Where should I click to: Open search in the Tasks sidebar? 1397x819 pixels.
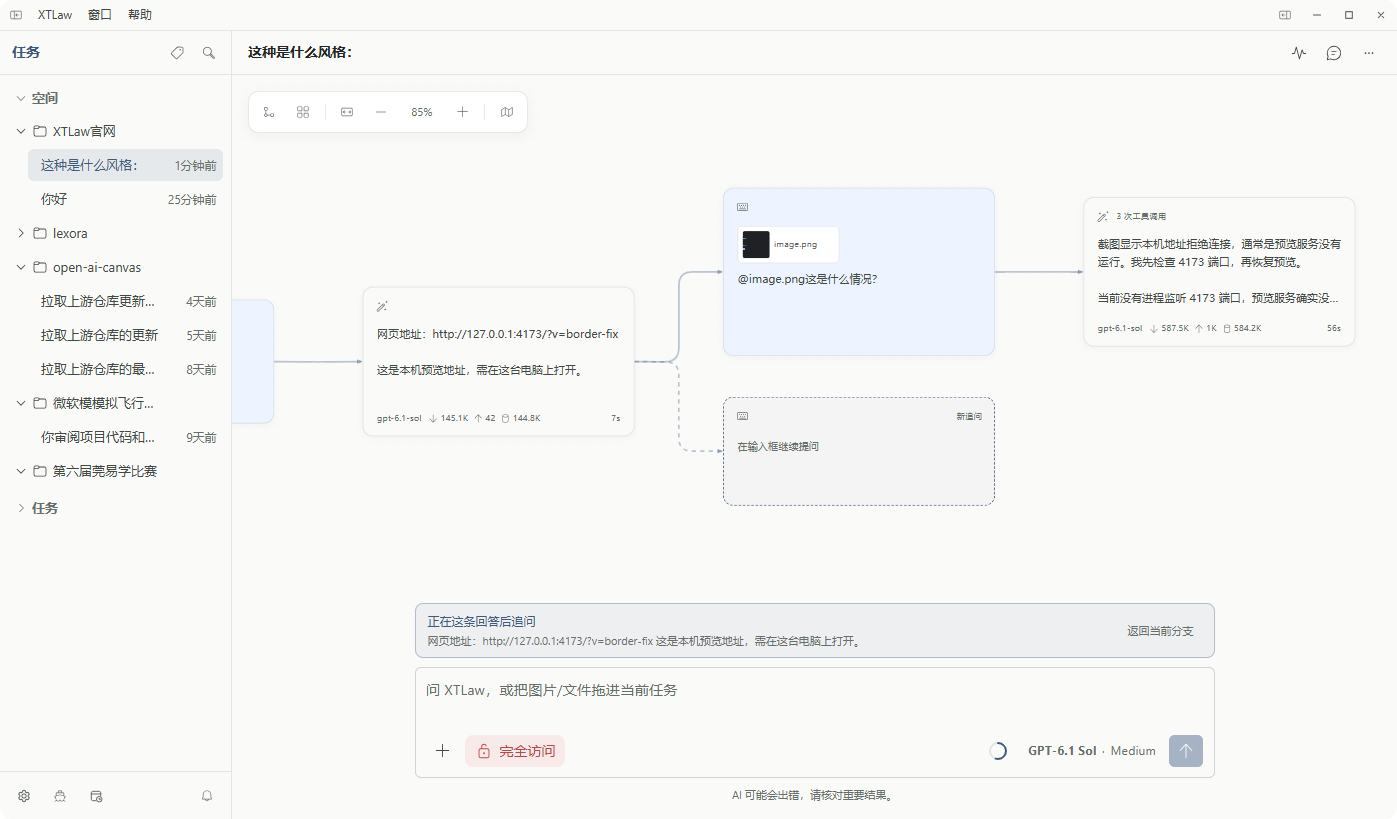[x=209, y=53]
